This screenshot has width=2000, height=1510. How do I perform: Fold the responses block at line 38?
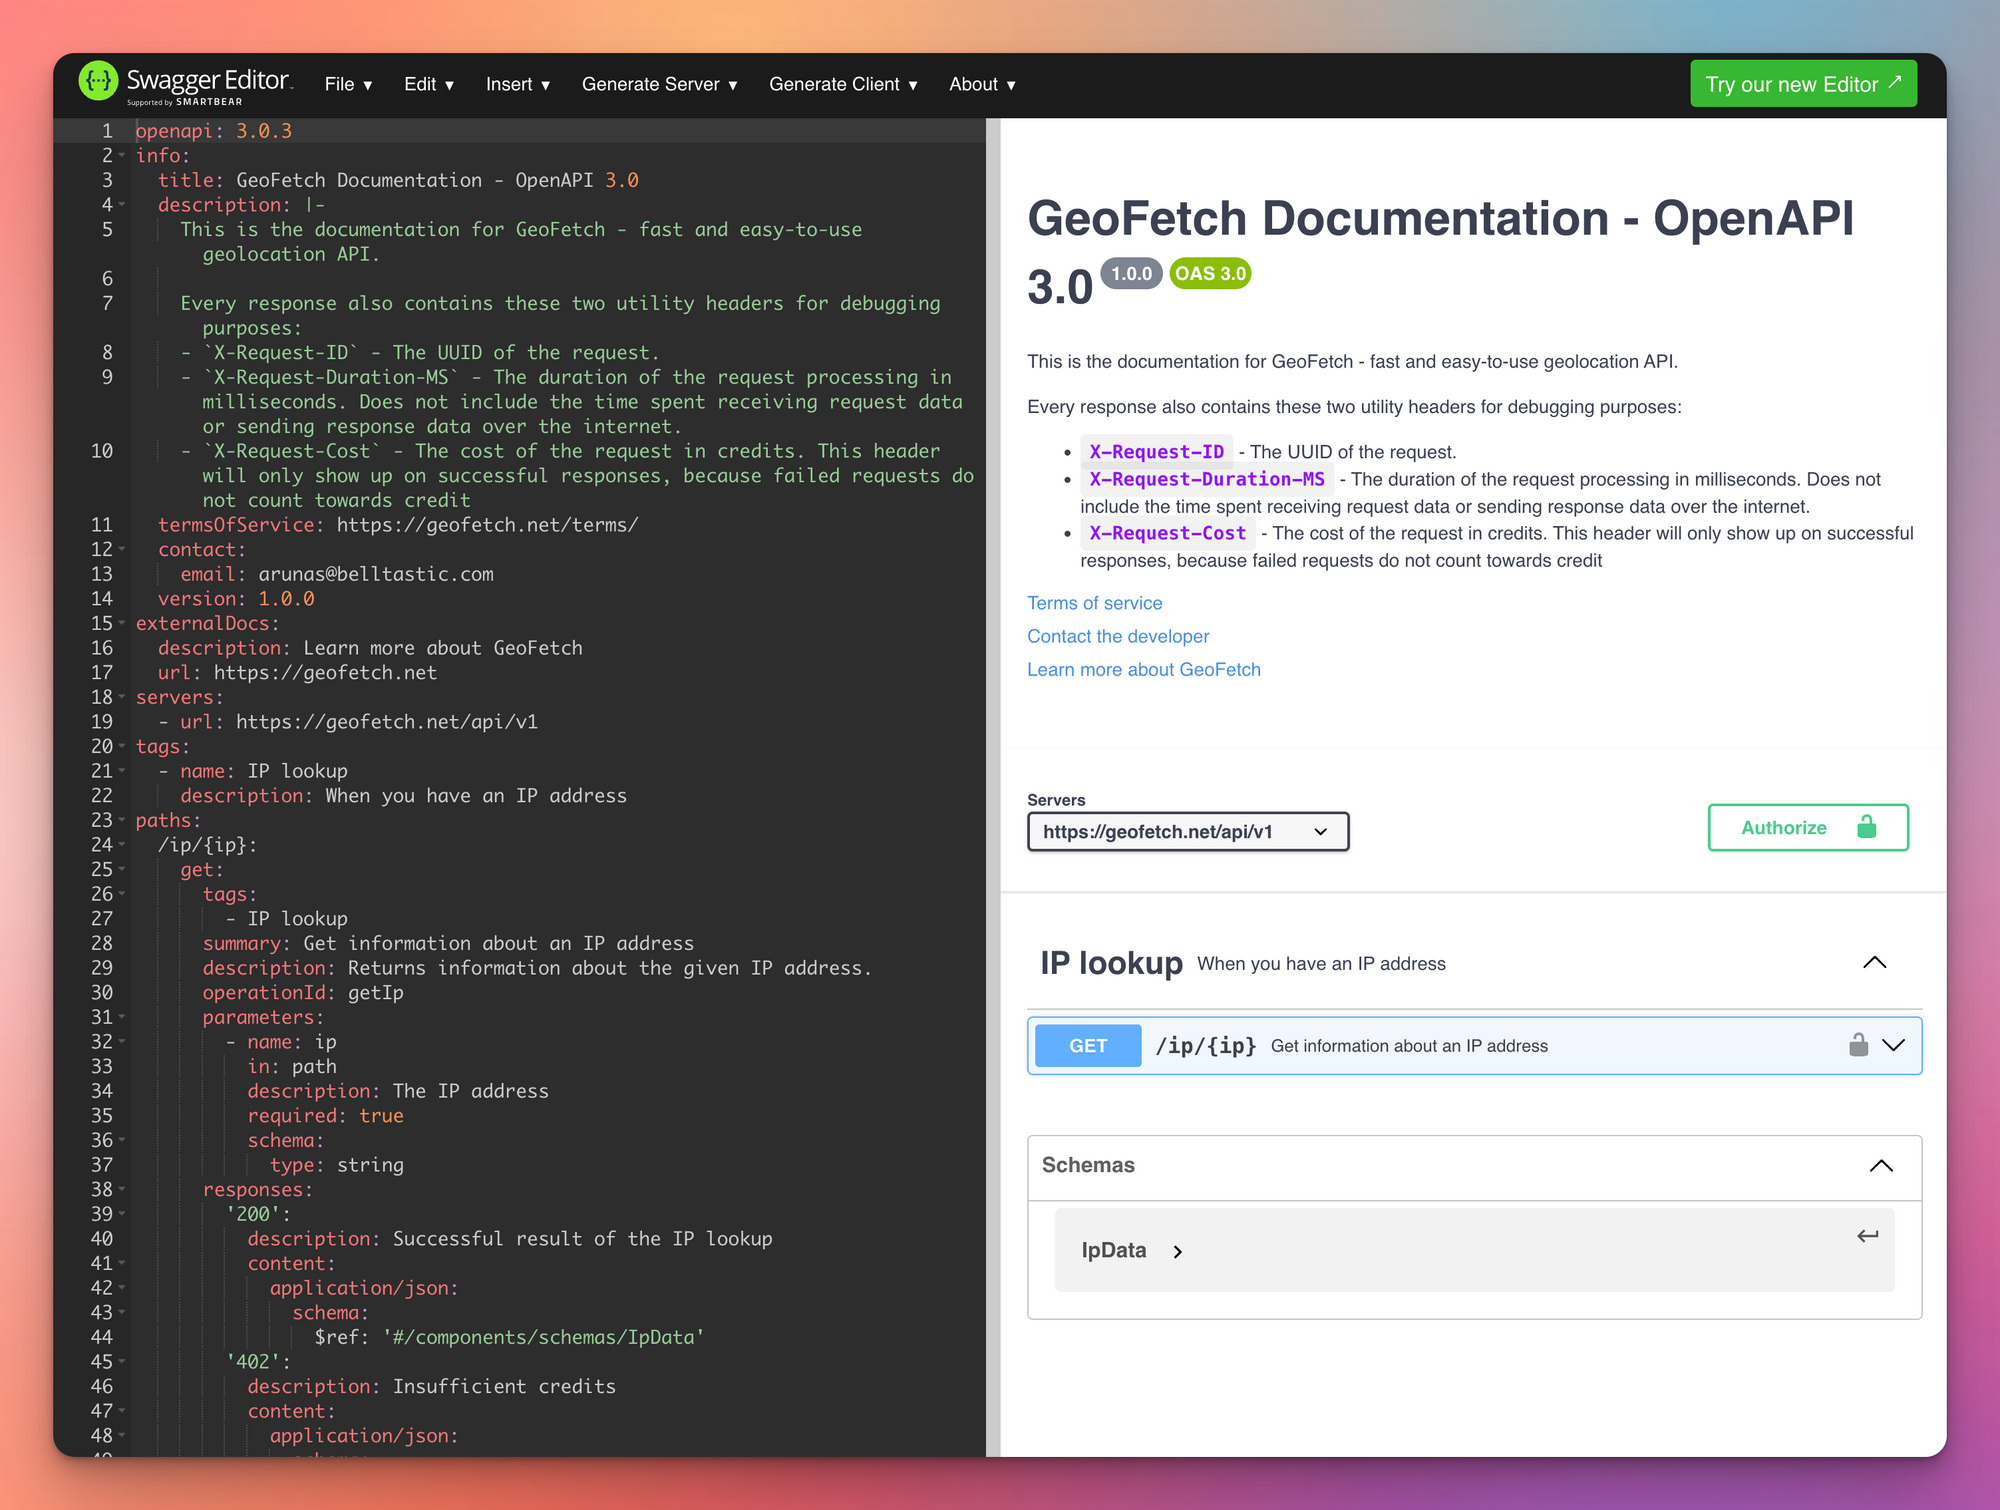tap(122, 1190)
